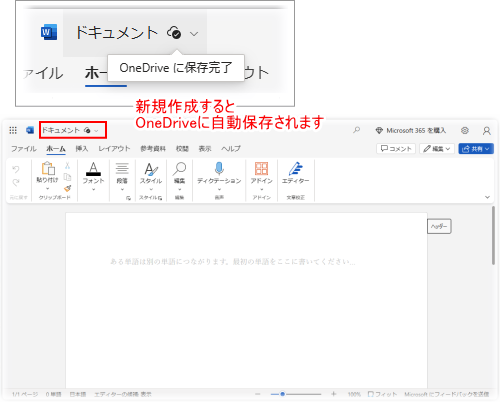Open the app launcher waffle icon
The height and width of the screenshot is (402, 500).
point(13,130)
